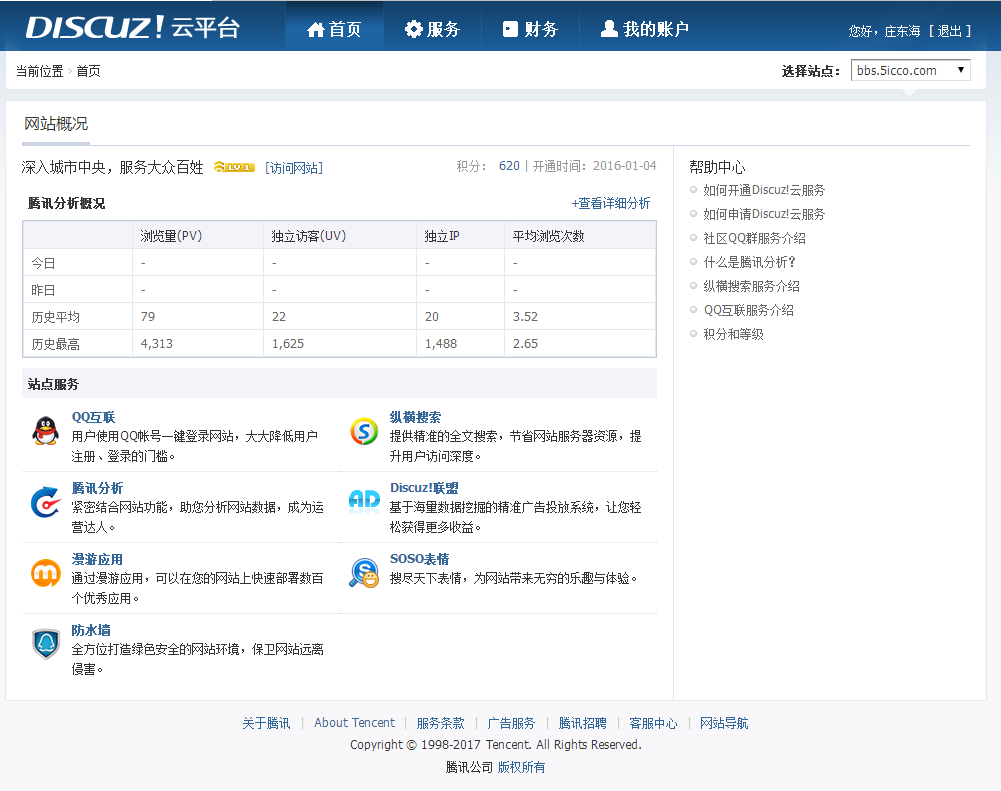This screenshot has height=791, width=1001.
Task: Click the 退出 logout link
Action: 949,31
